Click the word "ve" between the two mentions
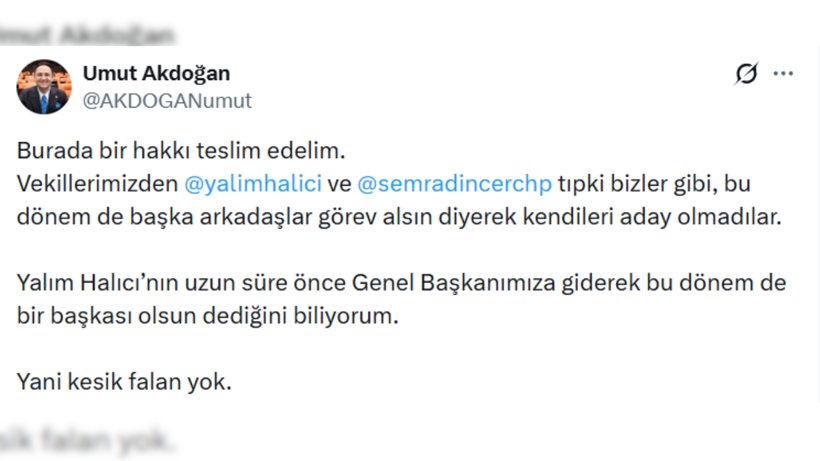 click(338, 184)
